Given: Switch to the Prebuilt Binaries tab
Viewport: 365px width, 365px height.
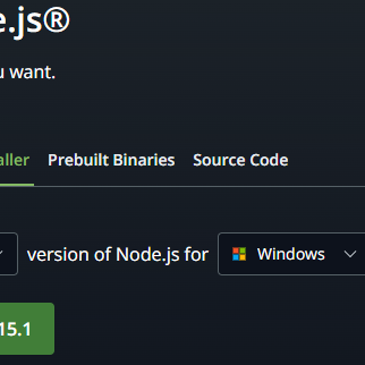Looking at the screenshot, I should pos(111,160).
